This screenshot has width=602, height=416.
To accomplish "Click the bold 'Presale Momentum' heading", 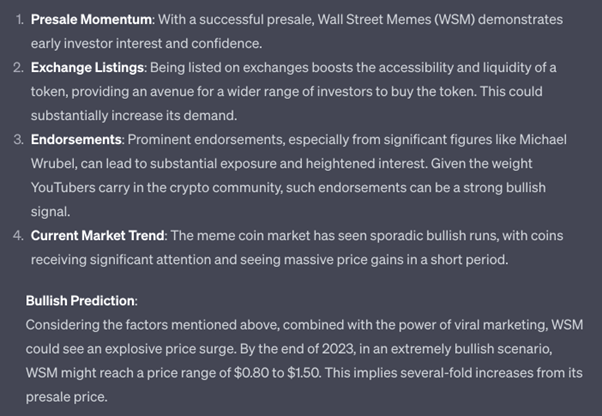I will [91, 20].
